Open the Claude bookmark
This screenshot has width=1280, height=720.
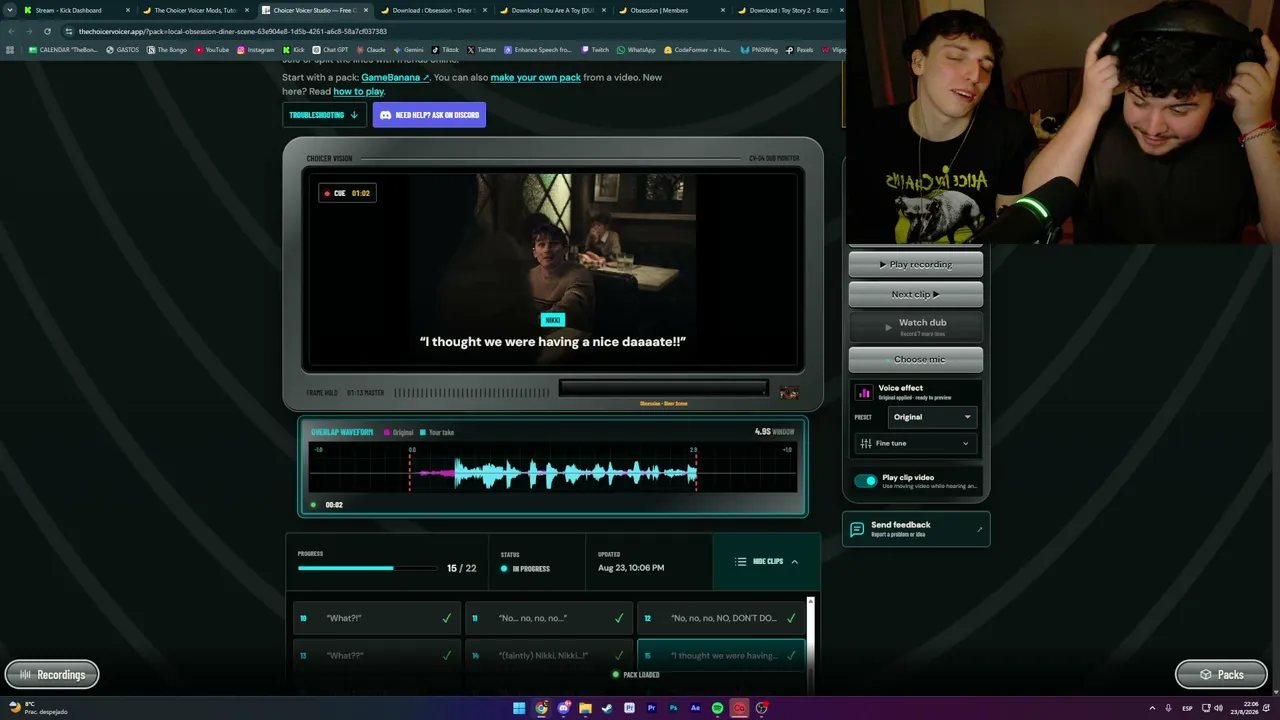pyautogui.click(x=371, y=50)
